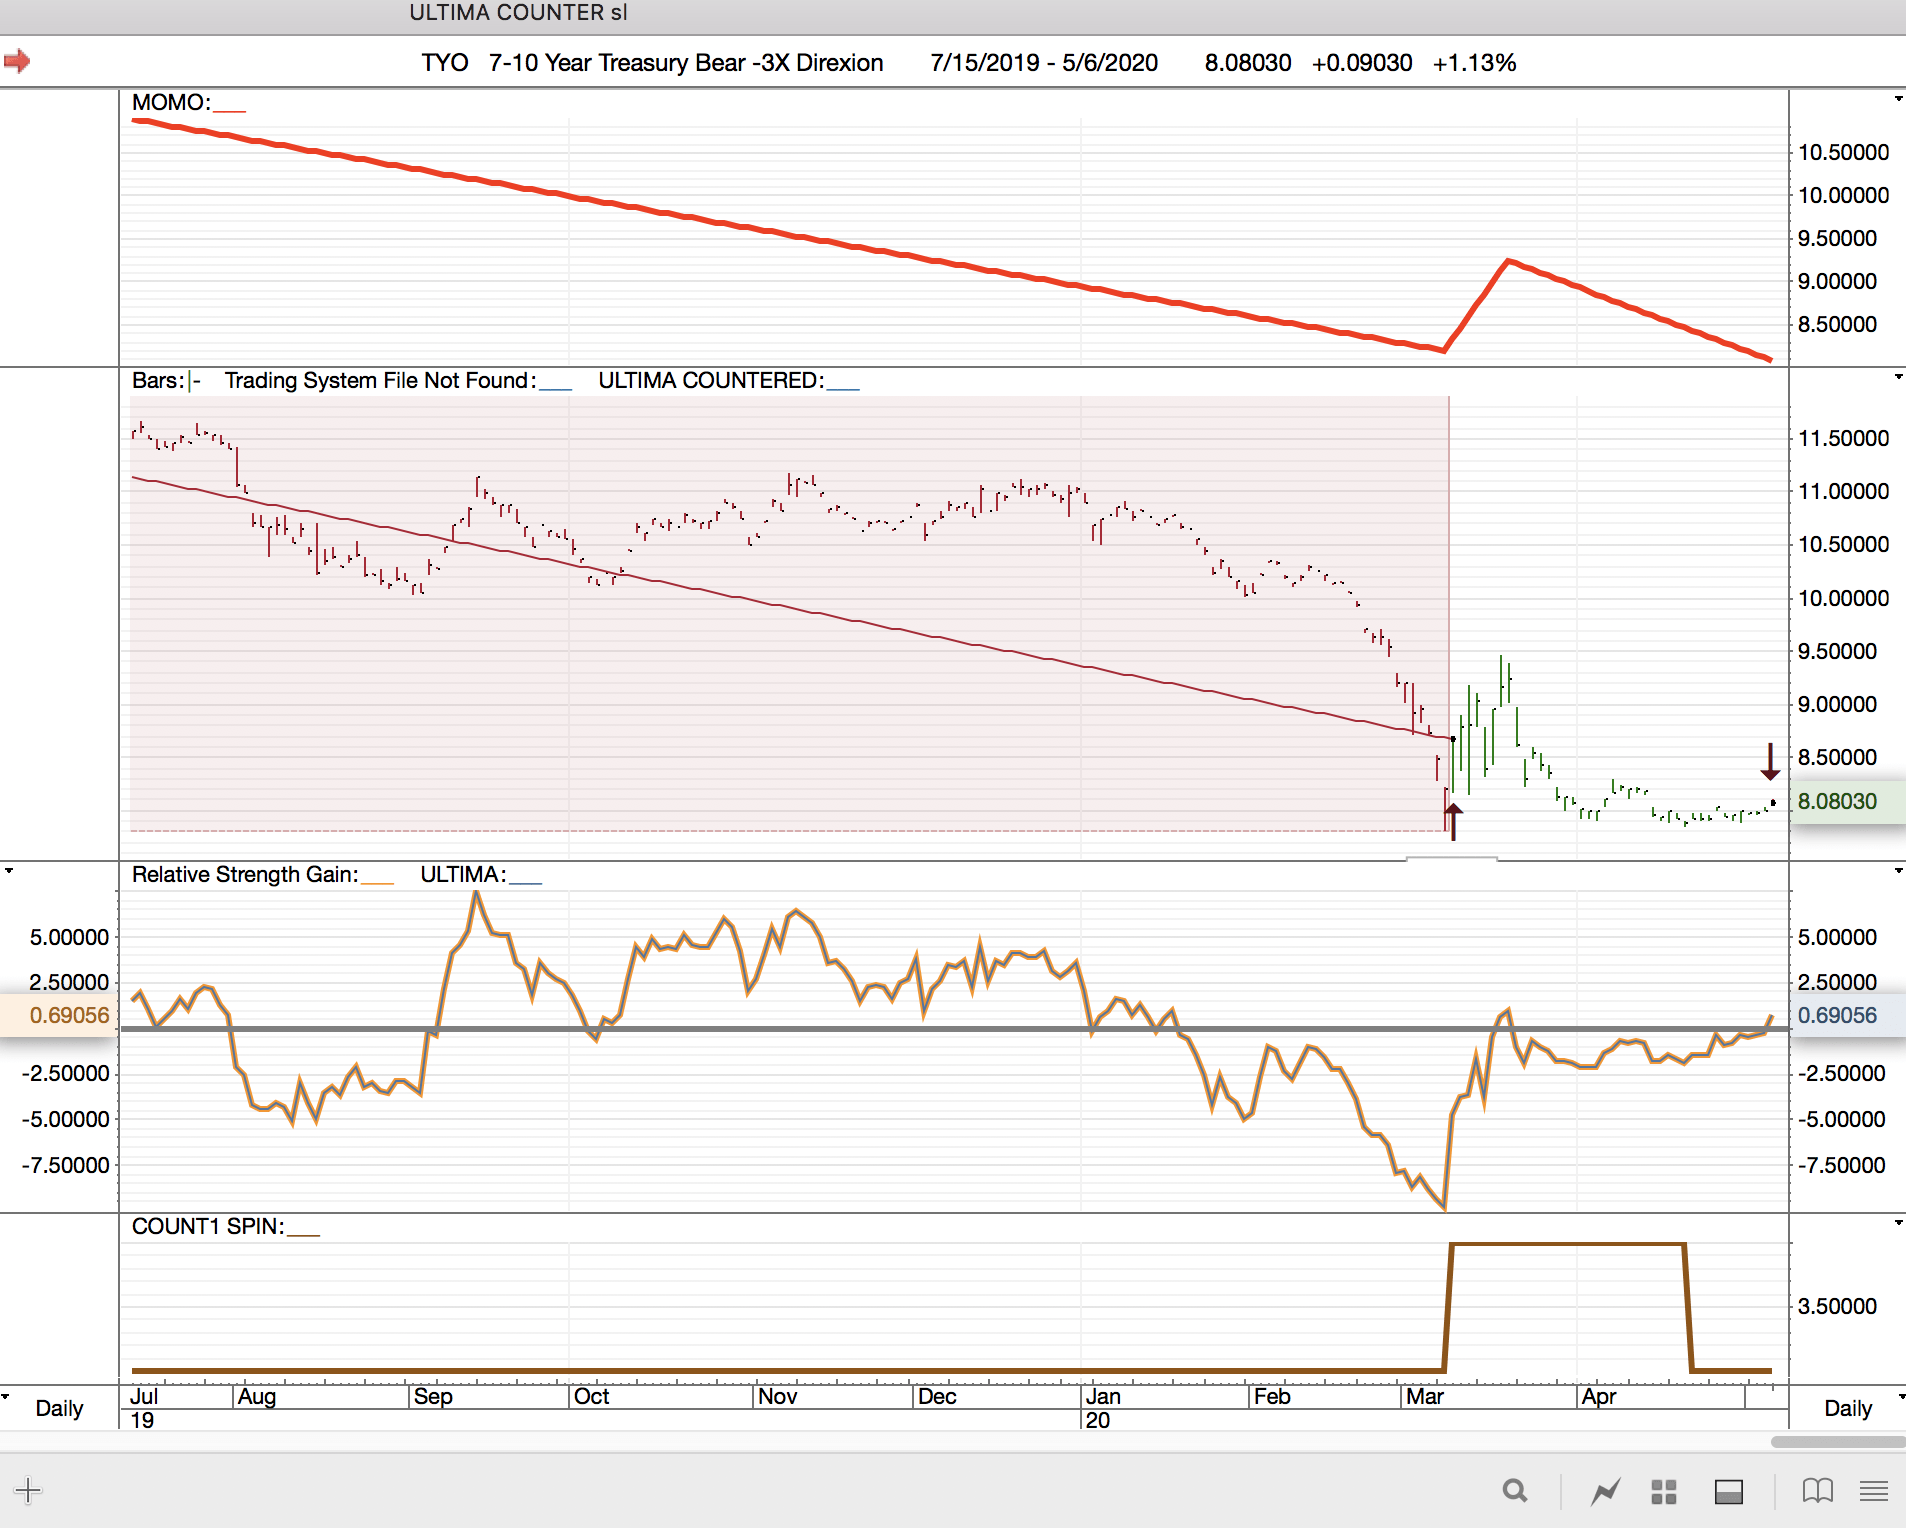Click the 7/15/2019 - 5/6/2020 date range
The height and width of the screenshot is (1528, 1906).
click(x=1044, y=63)
